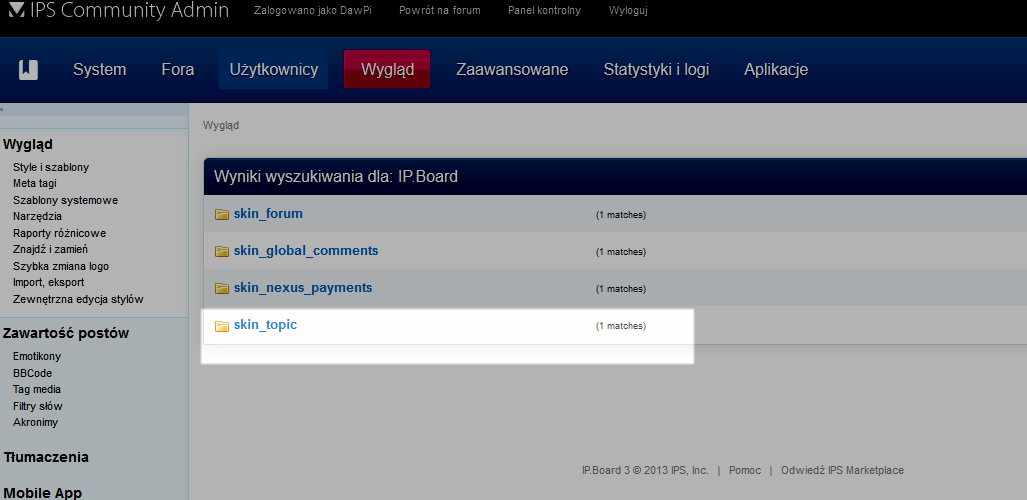This screenshot has height=500, width=1027.
Task: Click the IP.Board 3 footer link
Action: tap(606, 471)
